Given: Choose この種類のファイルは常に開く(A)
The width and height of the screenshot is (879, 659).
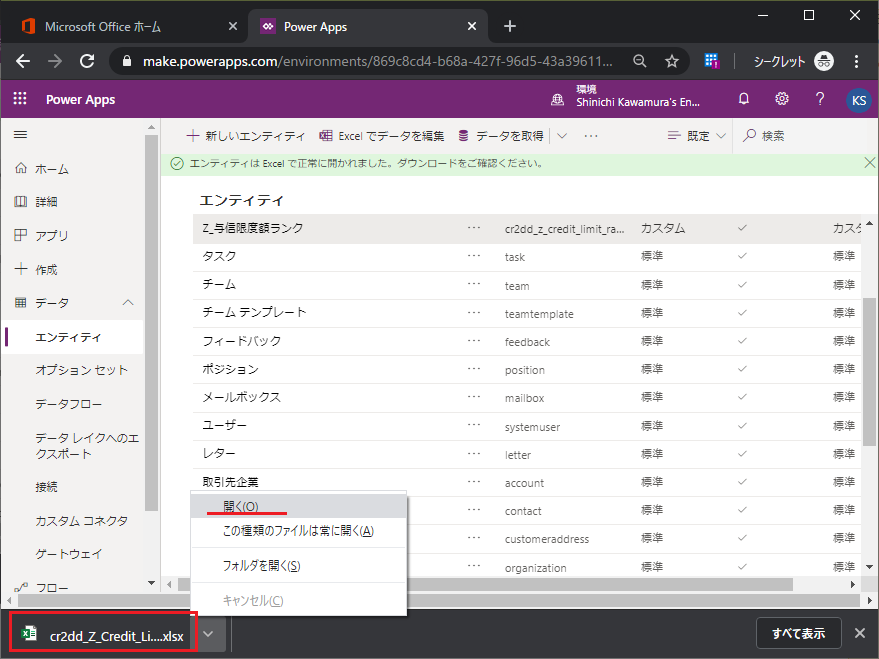Looking at the screenshot, I should pos(299,531).
